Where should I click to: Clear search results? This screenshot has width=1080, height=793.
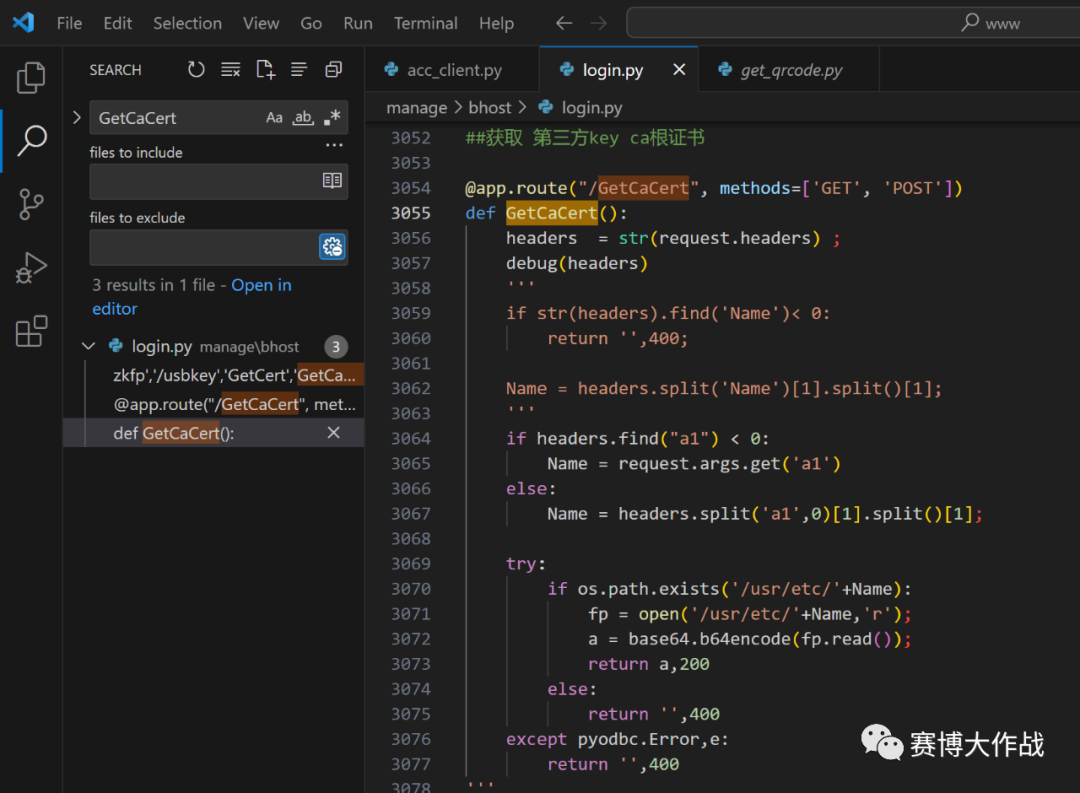tap(231, 70)
